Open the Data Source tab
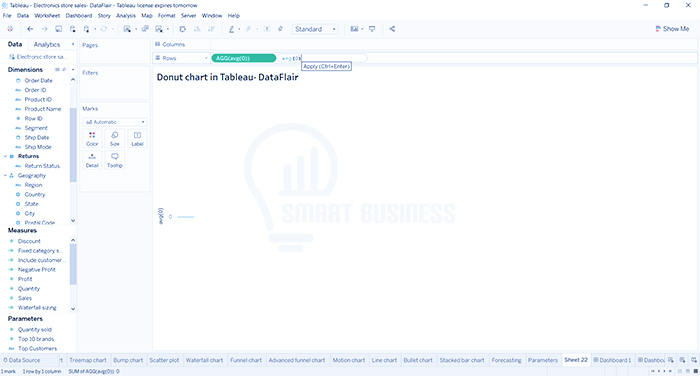 (x=21, y=360)
